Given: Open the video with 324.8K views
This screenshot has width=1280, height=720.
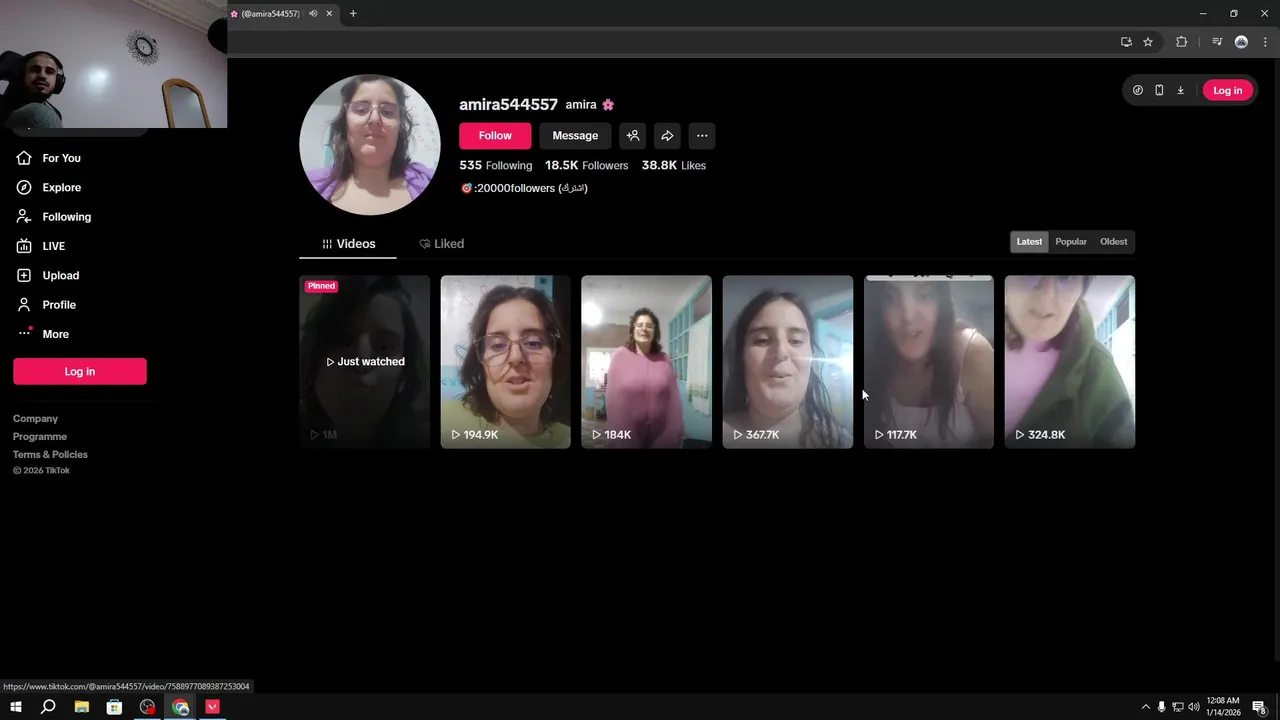Looking at the screenshot, I should pyautogui.click(x=1070, y=362).
